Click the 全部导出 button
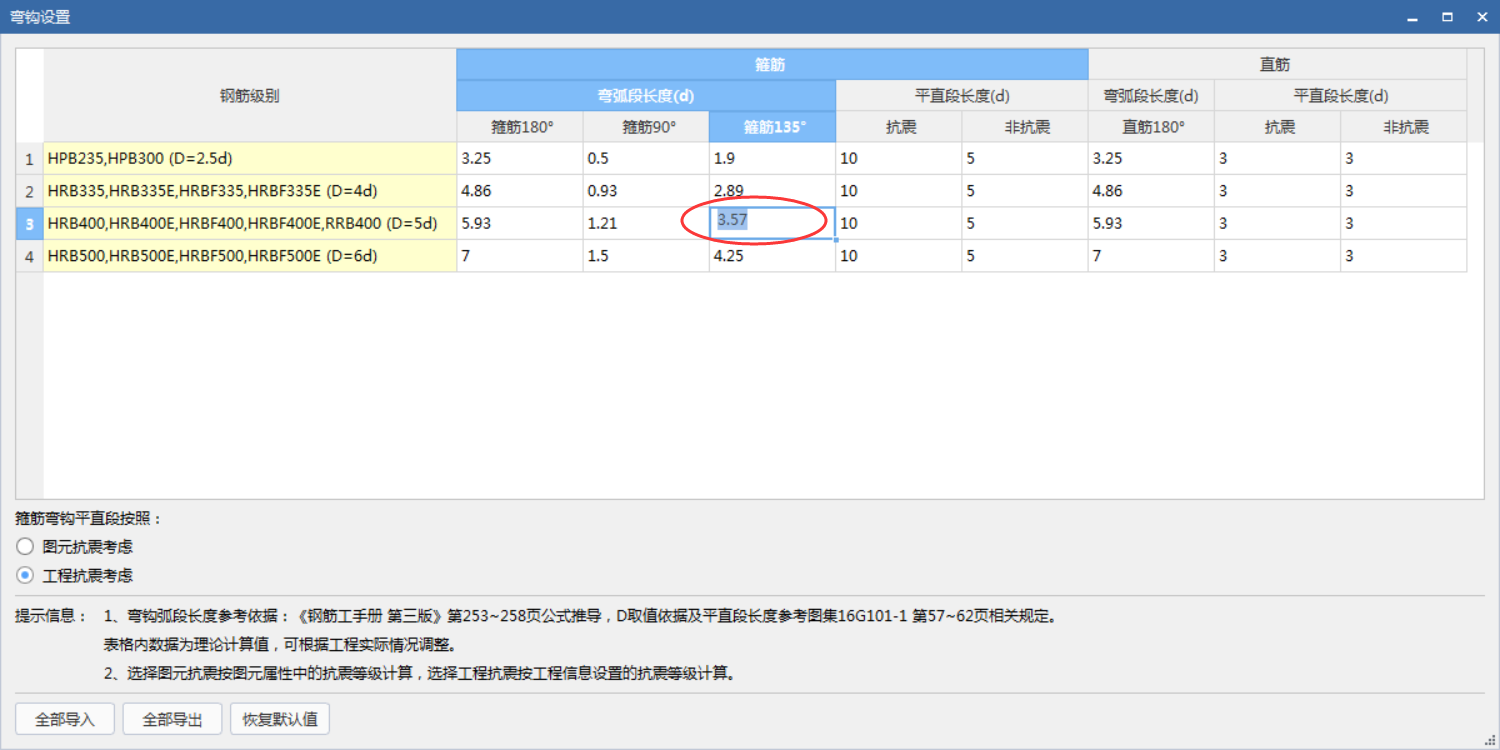Screen dimensions: 1500x750 172,719
